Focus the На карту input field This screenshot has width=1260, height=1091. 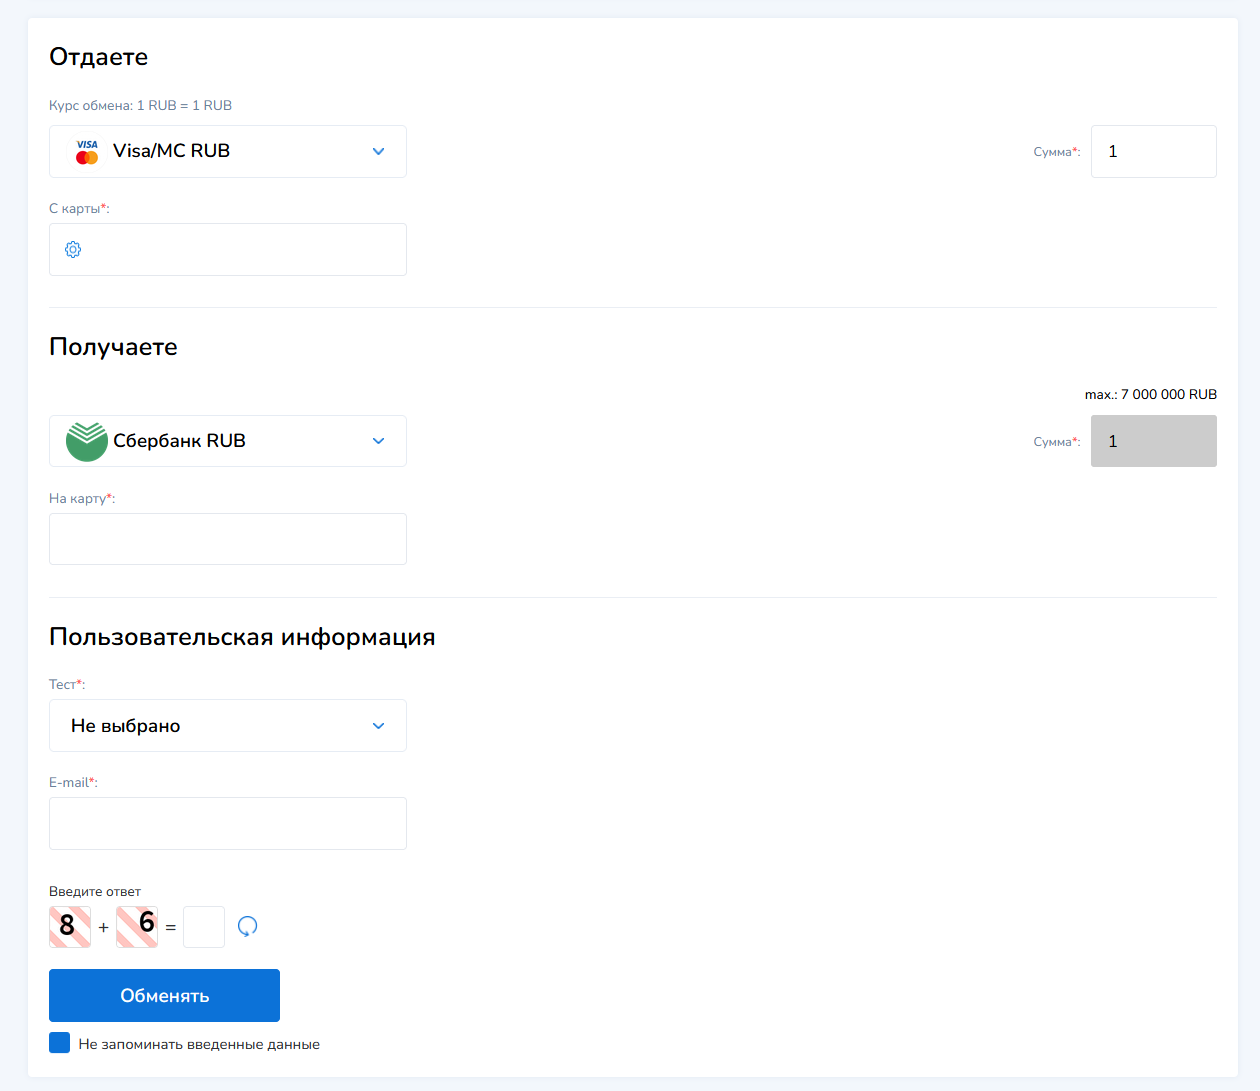click(x=228, y=539)
